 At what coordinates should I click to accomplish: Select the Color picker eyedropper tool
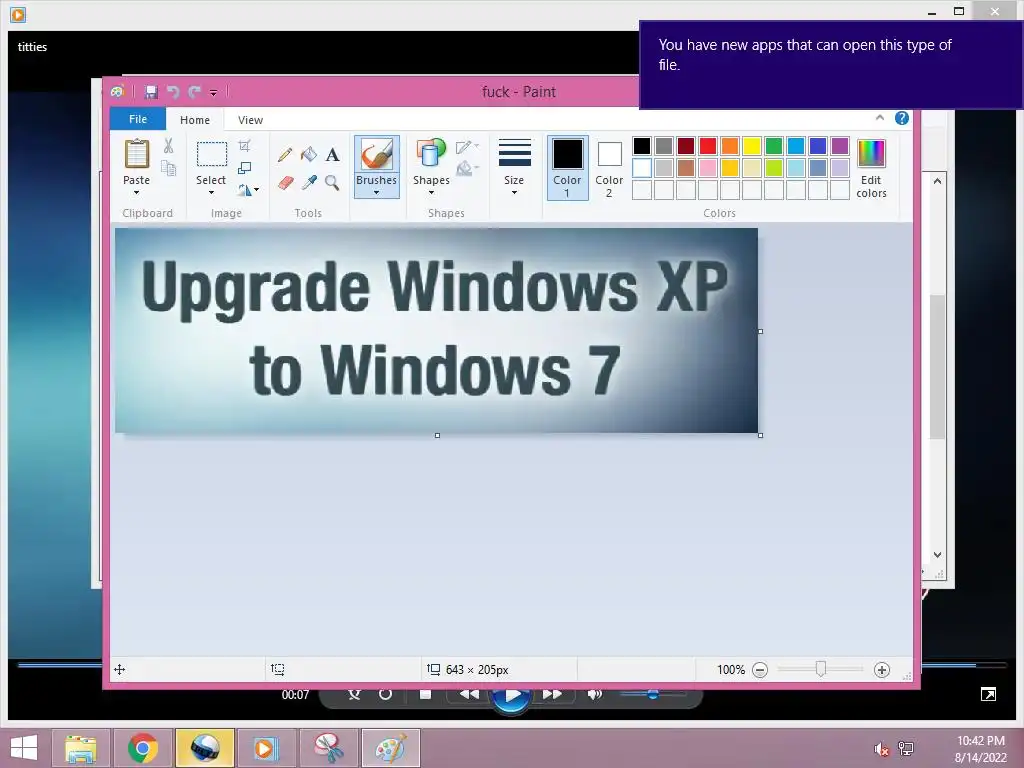tap(309, 182)
